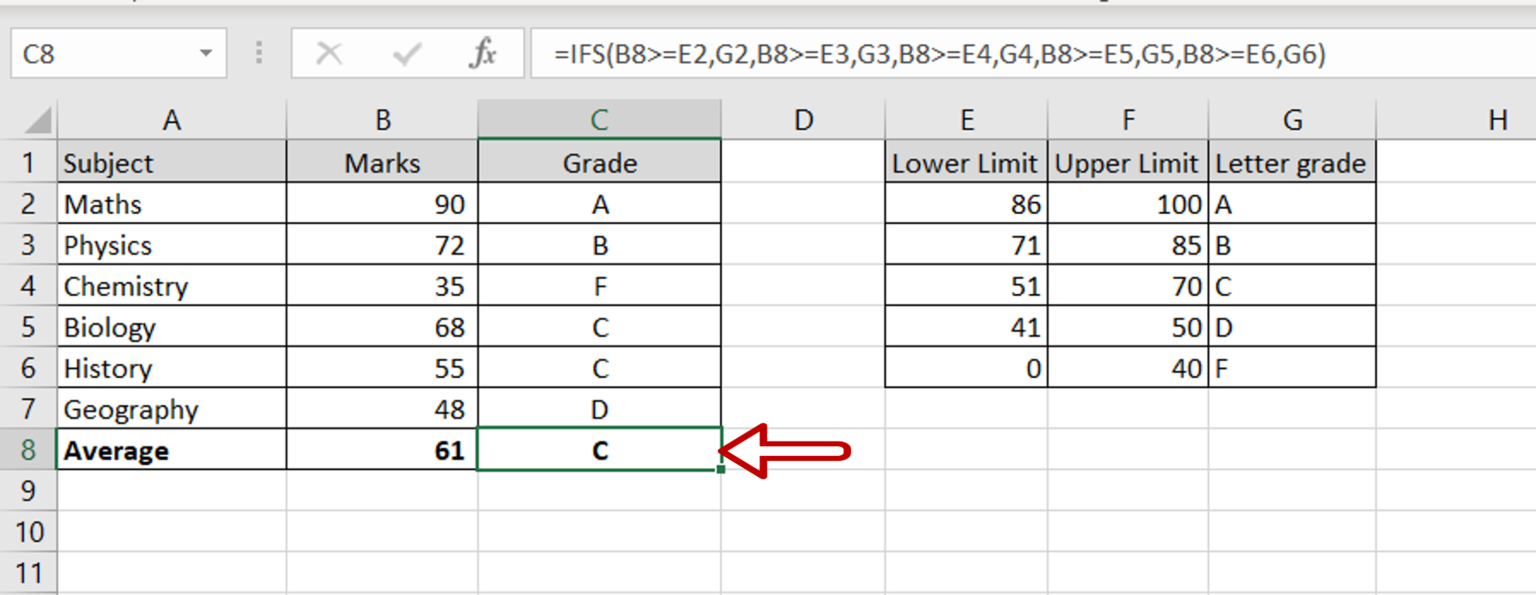
Task: Click the Letter grade column header cell
Action: 1292,162
